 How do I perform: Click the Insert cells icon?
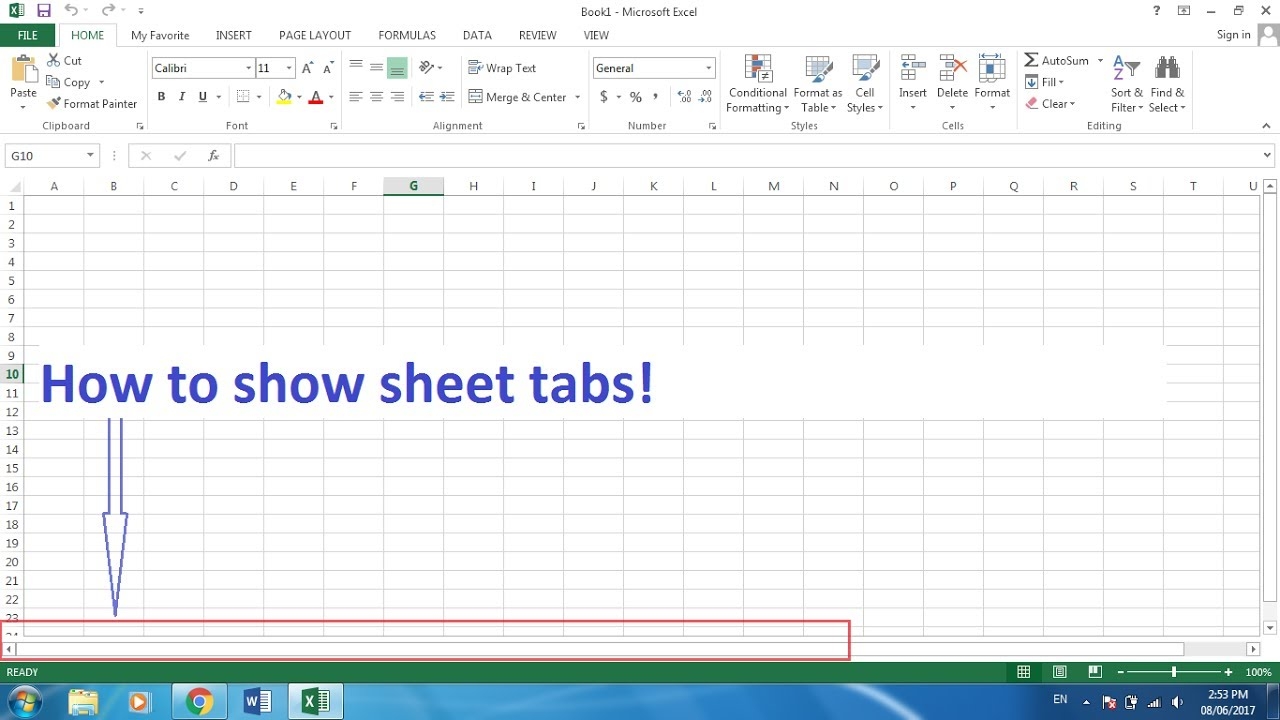tap(912, 69)
